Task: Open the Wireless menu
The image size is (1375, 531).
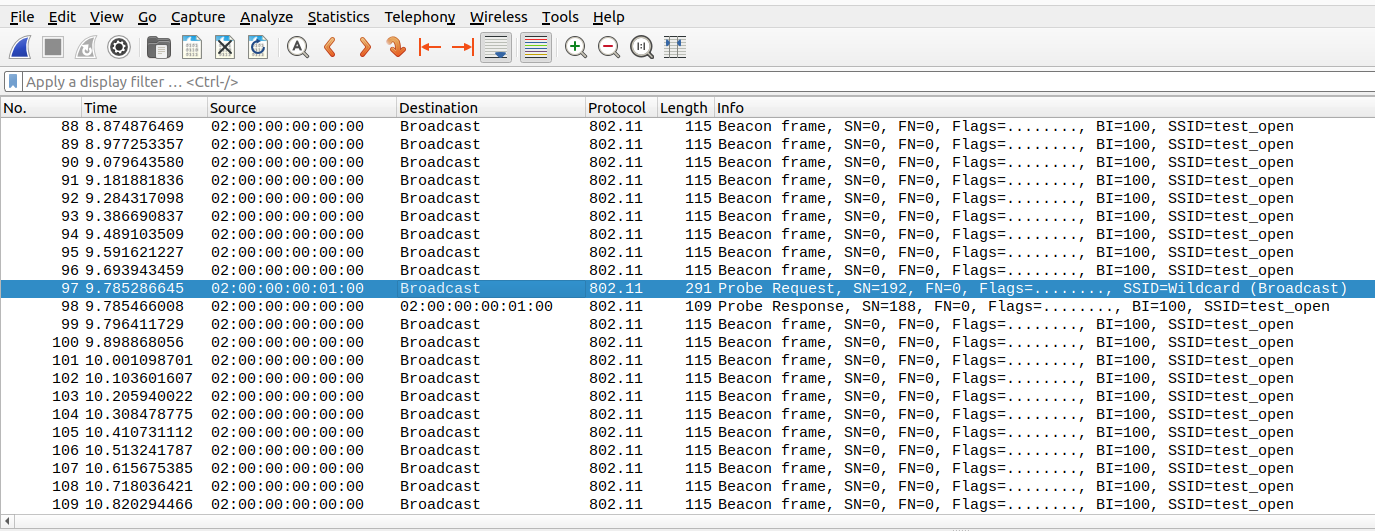Action: (x=498, y=17)
